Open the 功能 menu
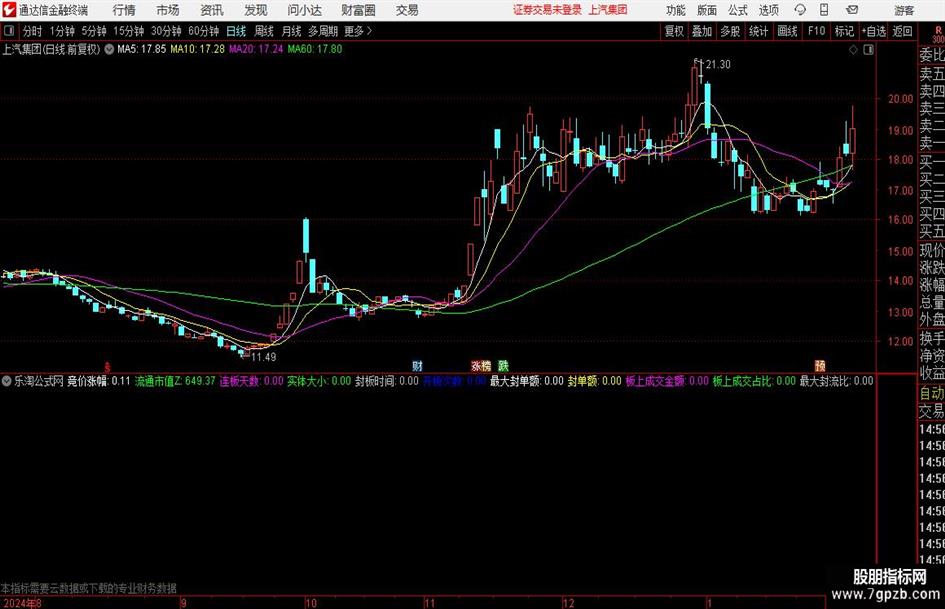This screenshot has height=609, width=945. 676,10
